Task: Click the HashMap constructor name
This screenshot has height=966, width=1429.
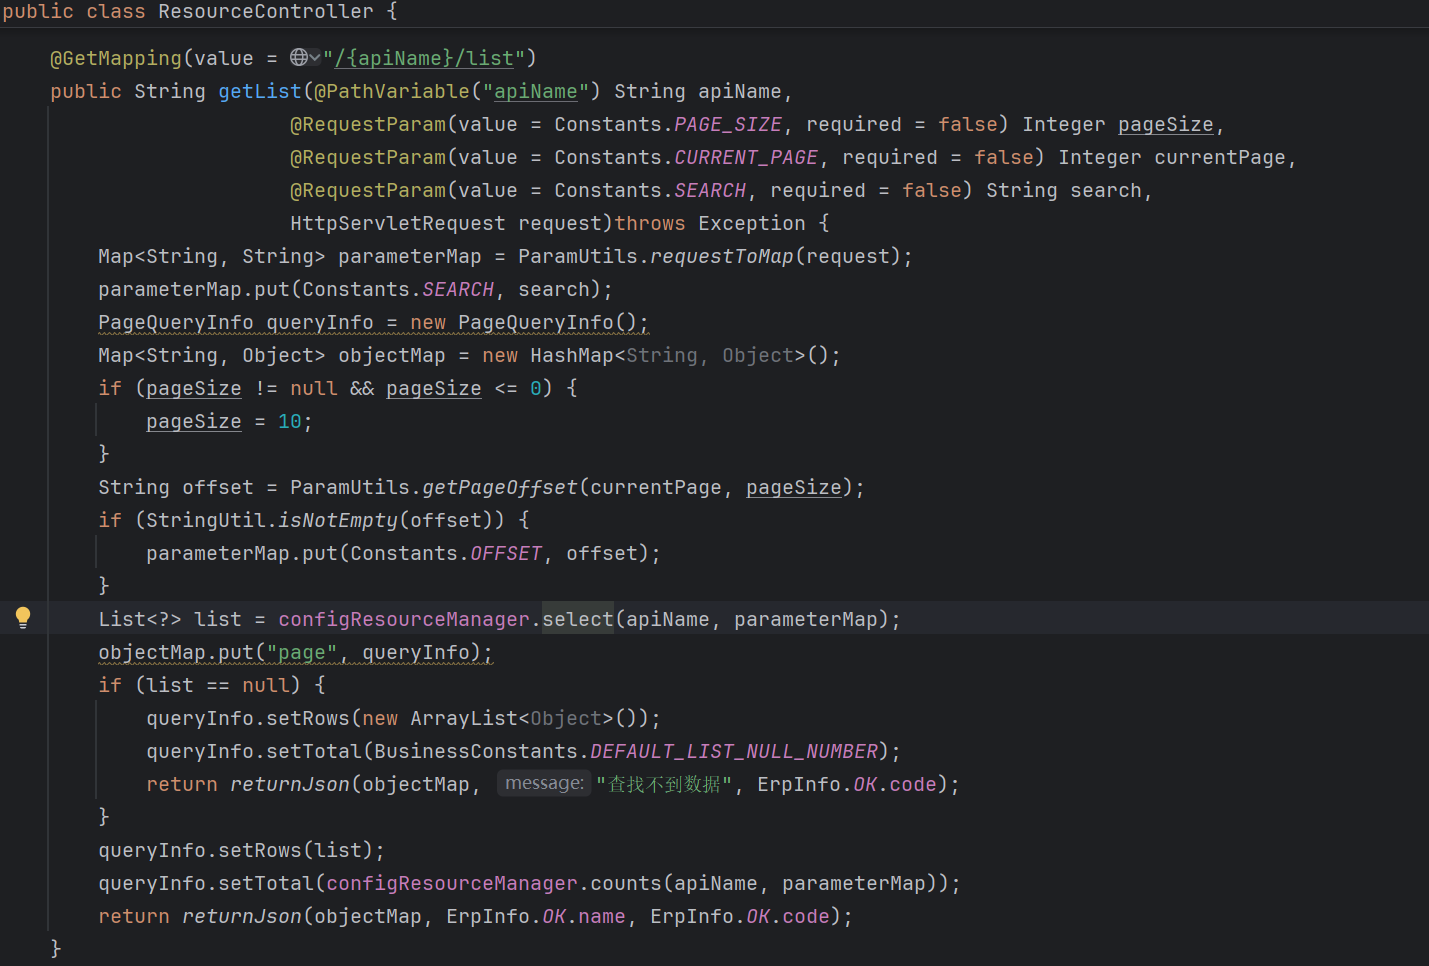Action: [572, 355]
